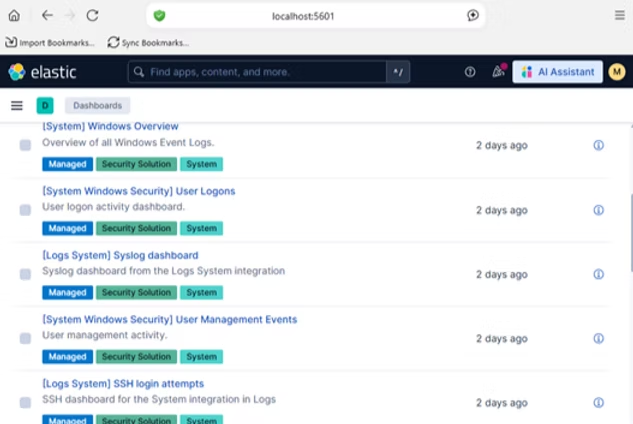Viewport: 633px width, 424px height.
Task: Select the Windows Overview row checkbox
Action: click(25, 145)
